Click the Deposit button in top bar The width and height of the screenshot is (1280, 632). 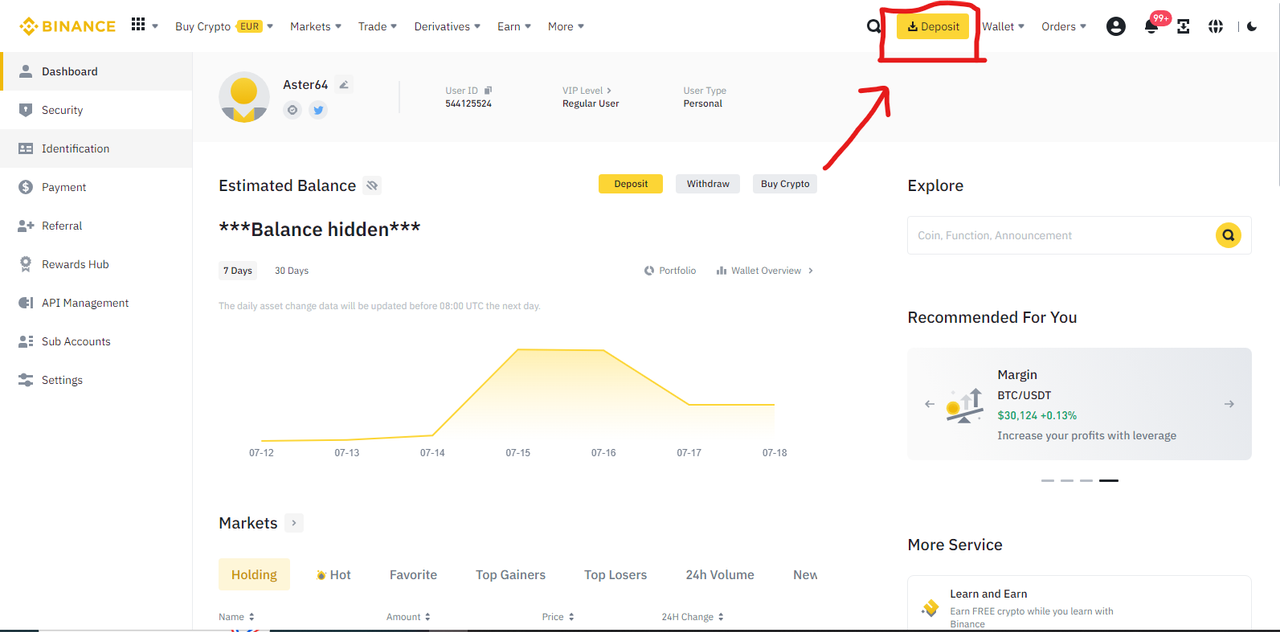pos(933,27)
